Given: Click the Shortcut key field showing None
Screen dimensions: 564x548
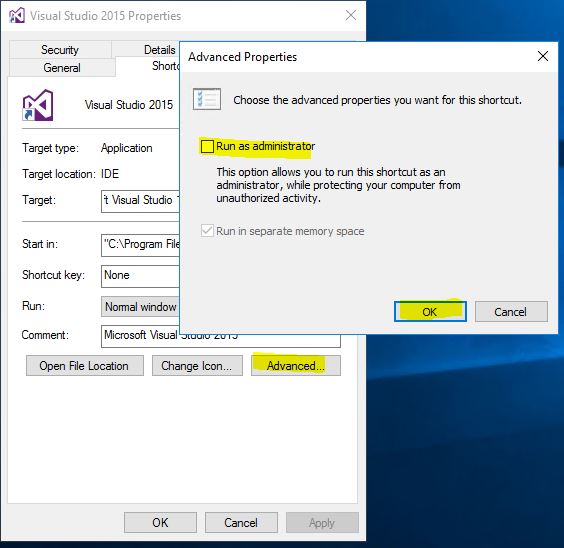Looking at the screenshot, I should (x=140, y=276).
